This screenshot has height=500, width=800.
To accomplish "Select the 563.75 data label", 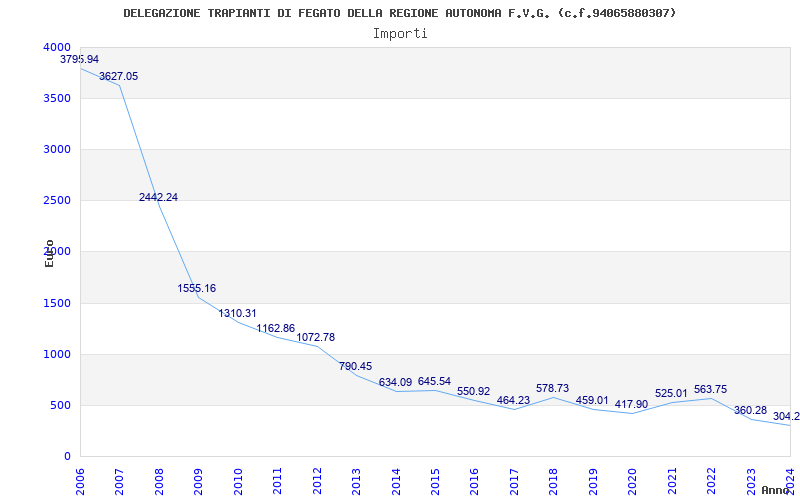I will tap(710, 389).
